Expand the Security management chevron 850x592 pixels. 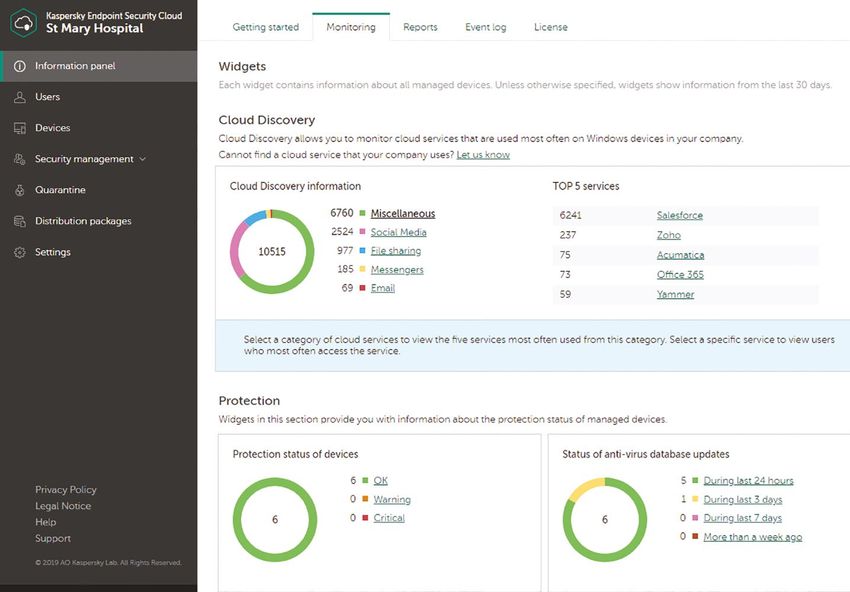point(143,159)
